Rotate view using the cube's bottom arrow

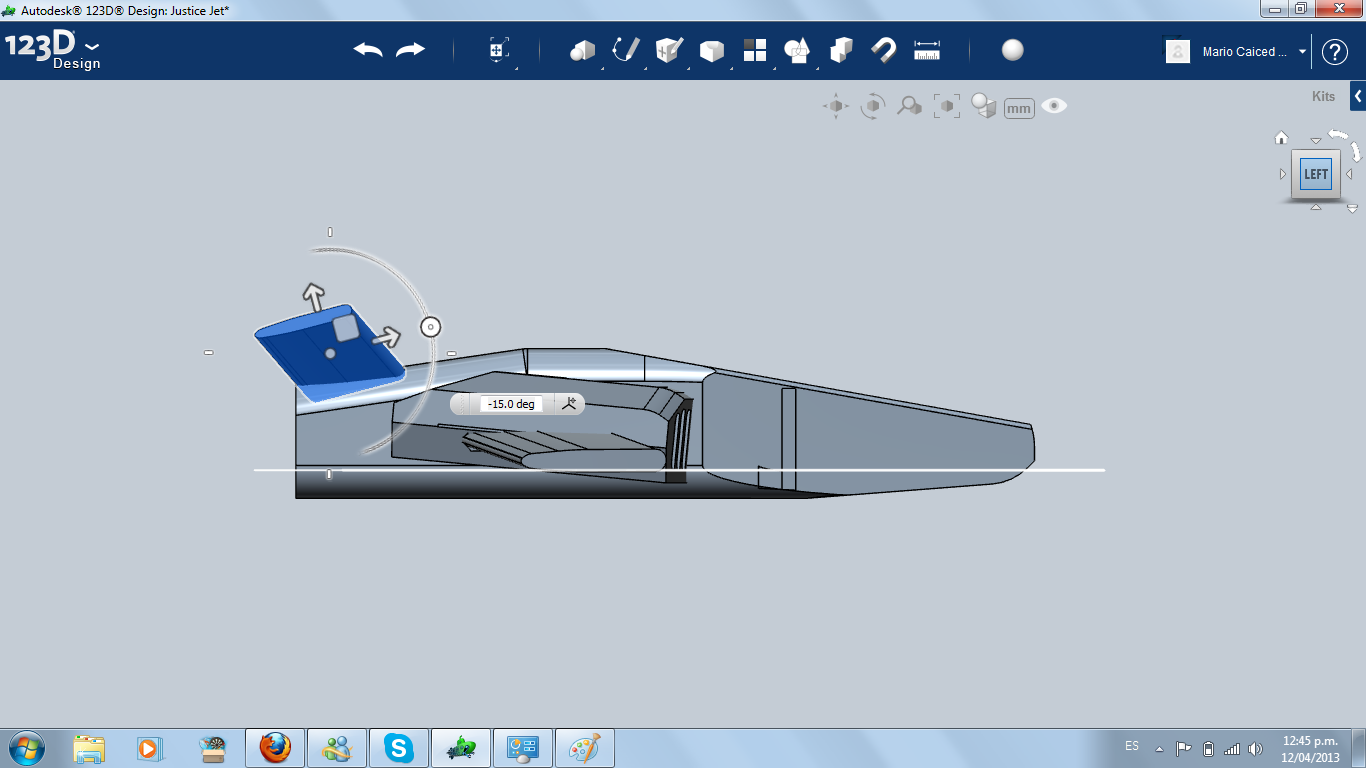tap(1316, 206)
